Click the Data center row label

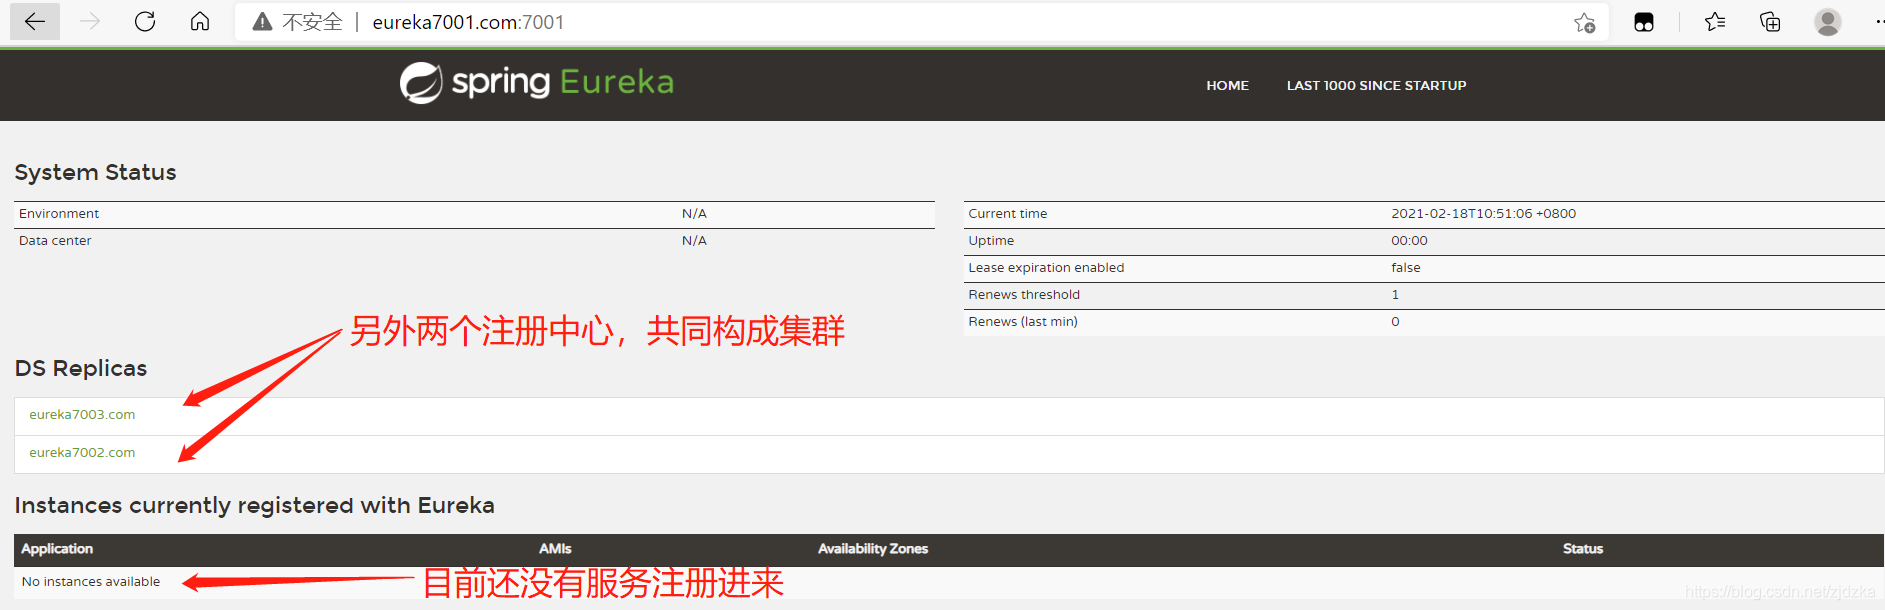click(x=55, y=241)
